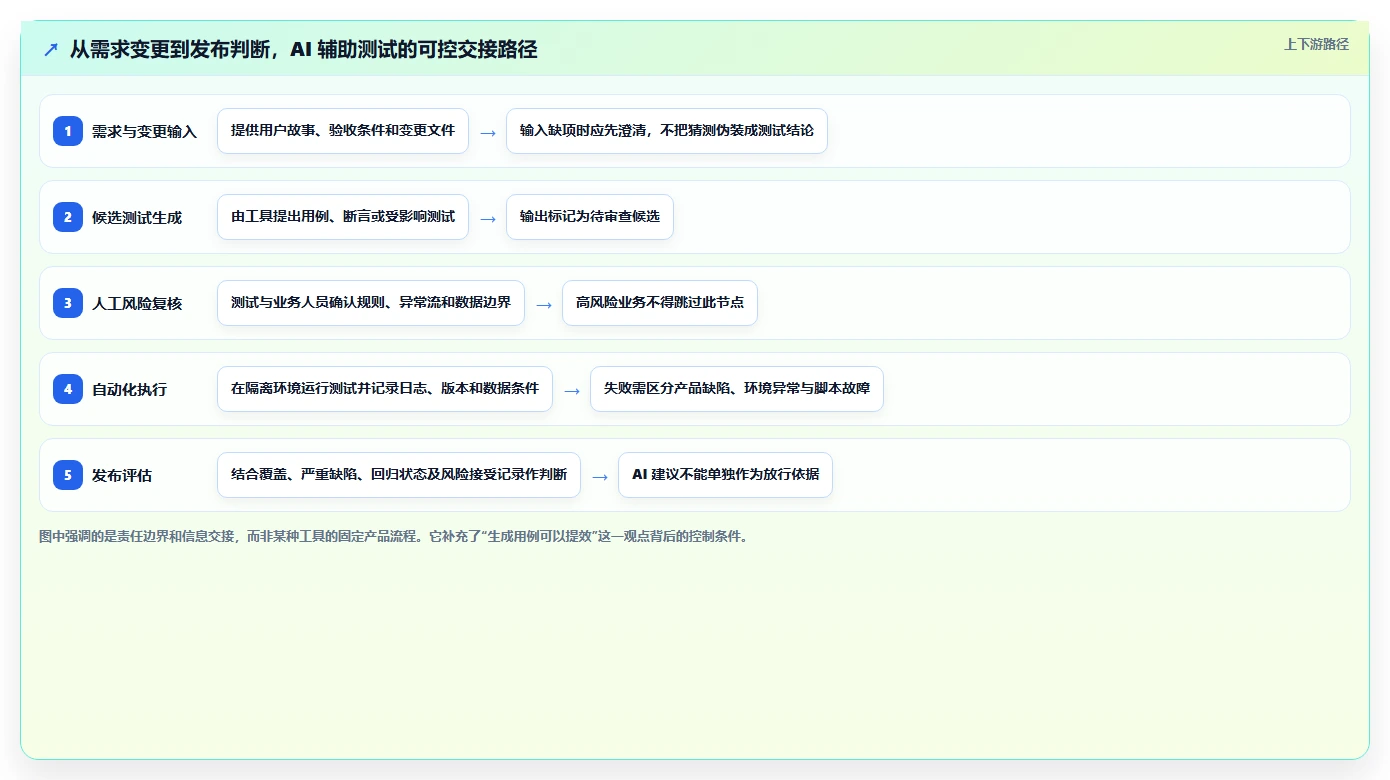Select the 需求与变更输入 step label

[x=144, y=131]
